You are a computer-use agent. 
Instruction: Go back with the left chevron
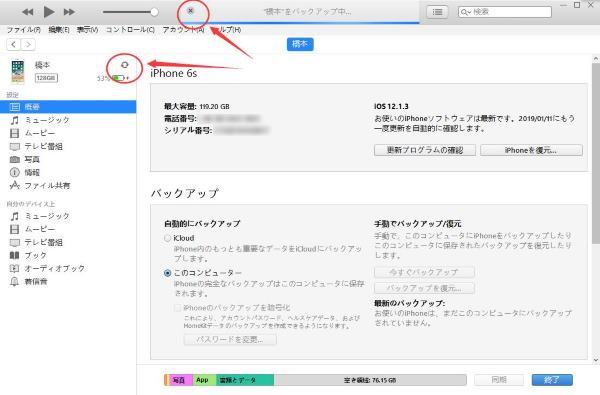[x=14, y=44]
